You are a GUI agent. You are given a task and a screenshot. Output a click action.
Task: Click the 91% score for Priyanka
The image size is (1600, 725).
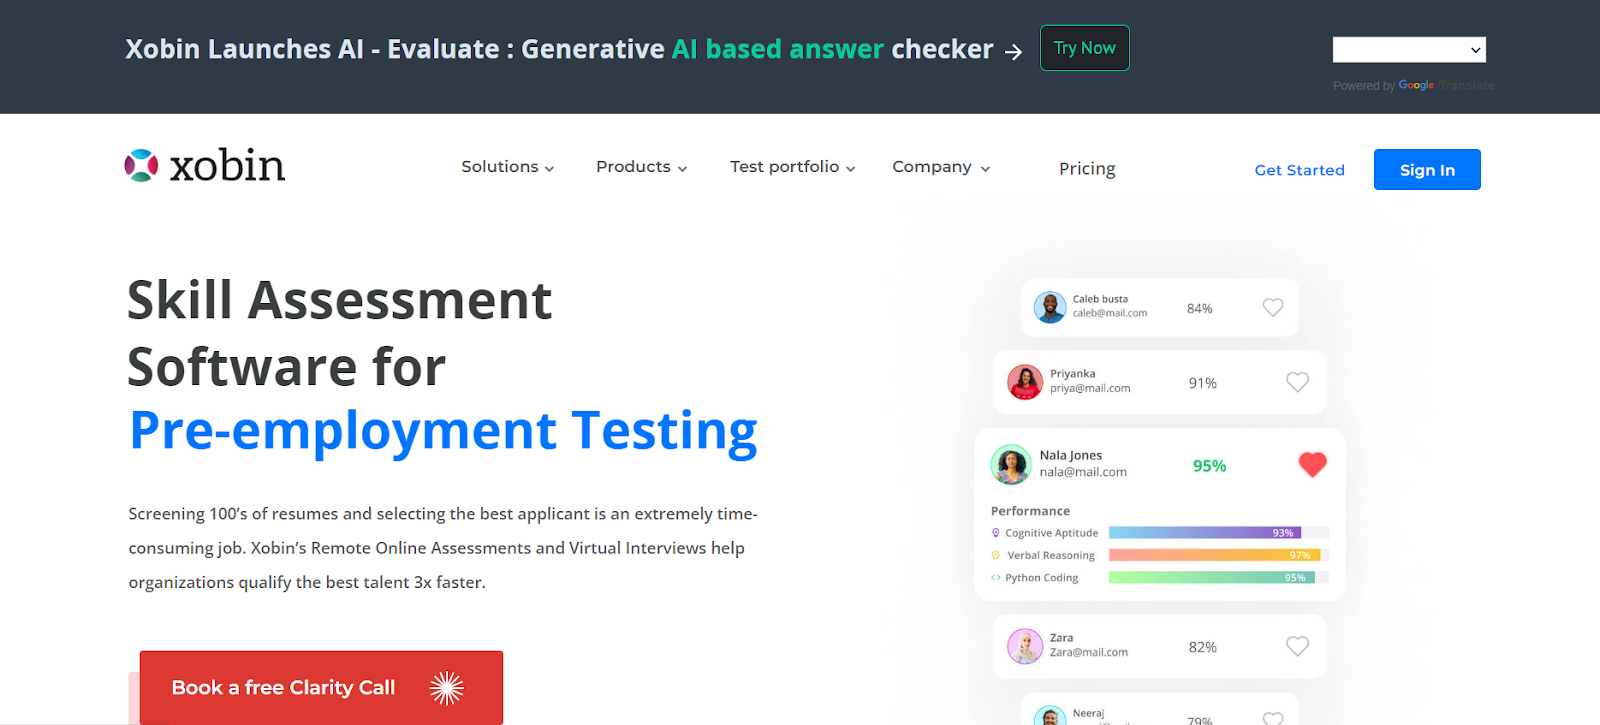(1203, 383)
